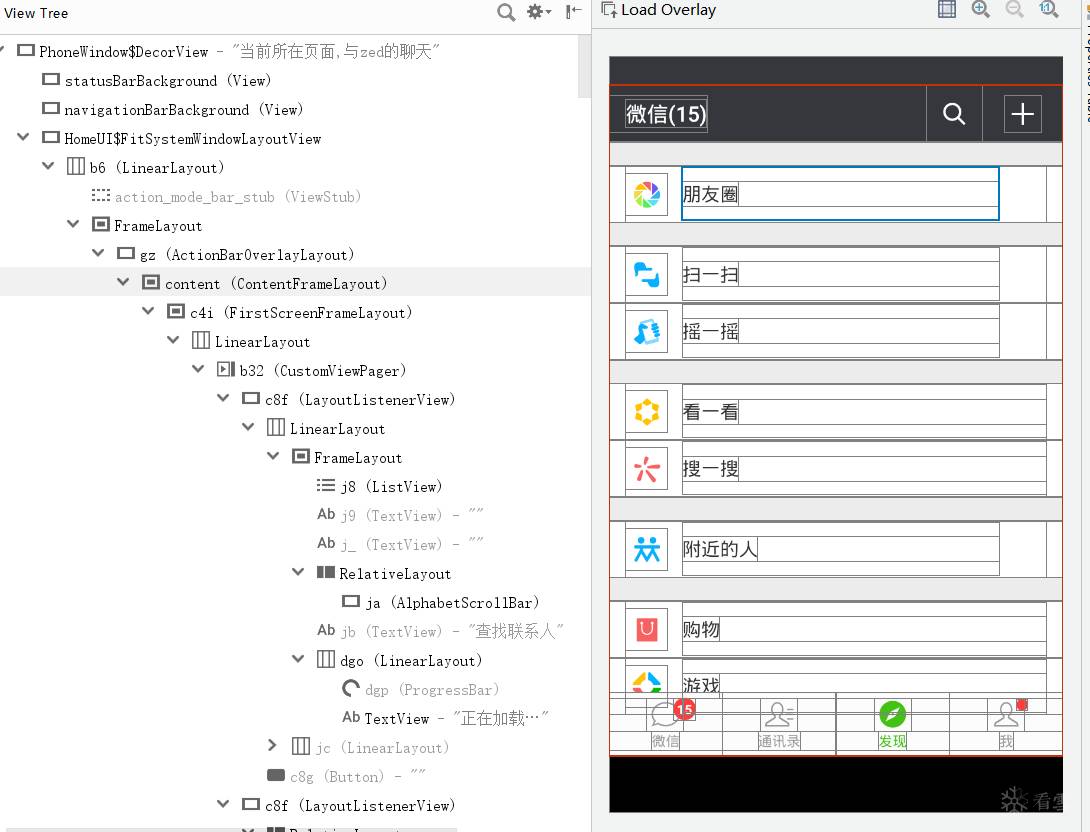Select the TextView "正在加载…" row
The image size is (1090, 832).
pyautogui.click(x=295, y=718)
